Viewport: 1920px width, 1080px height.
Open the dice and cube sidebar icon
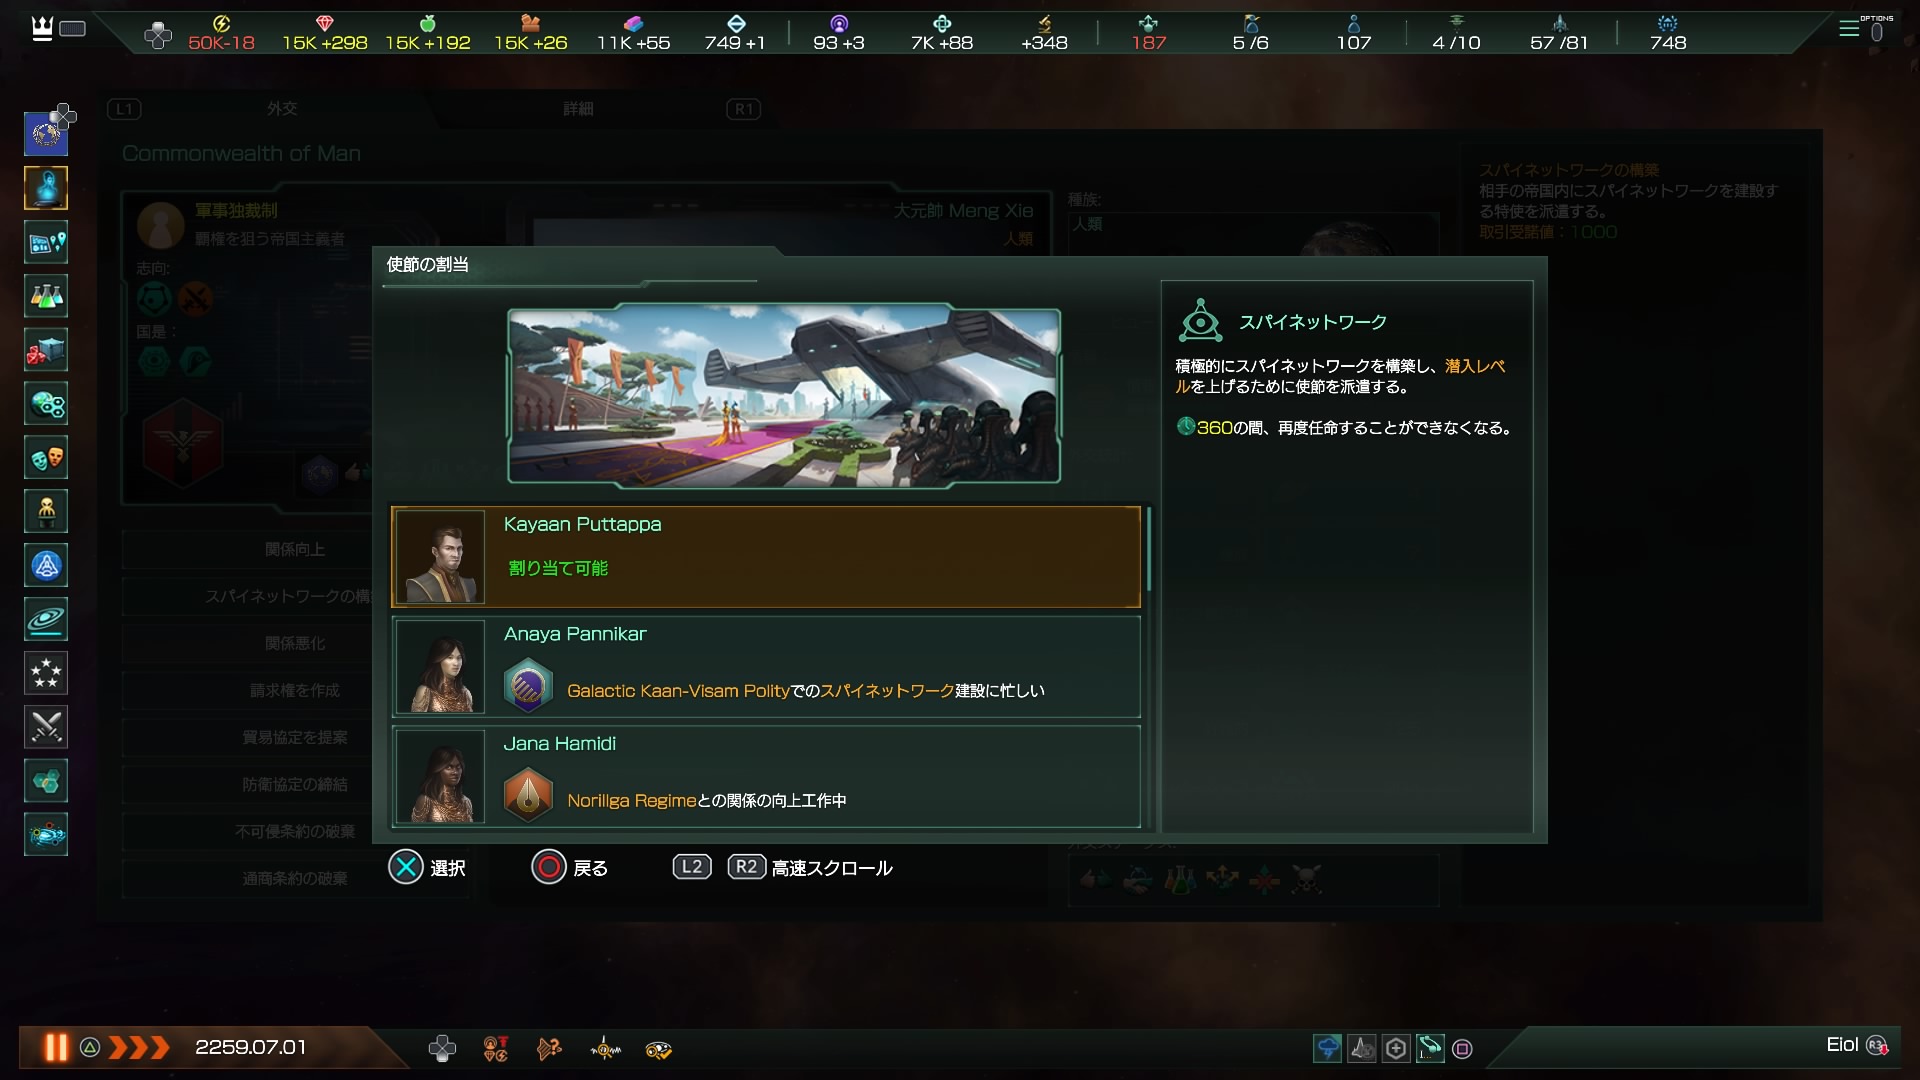tap(46, 350)
